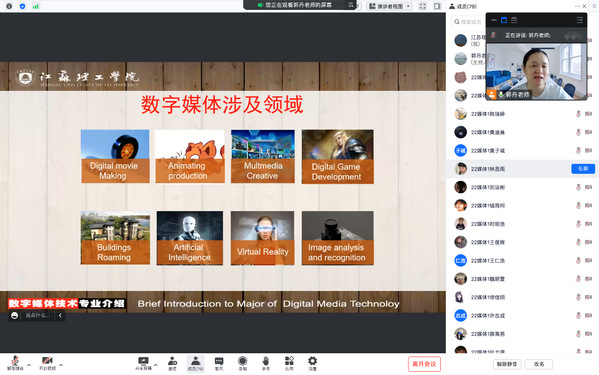Collapse the chat bubble input chevron

click(x=60, y=315)
